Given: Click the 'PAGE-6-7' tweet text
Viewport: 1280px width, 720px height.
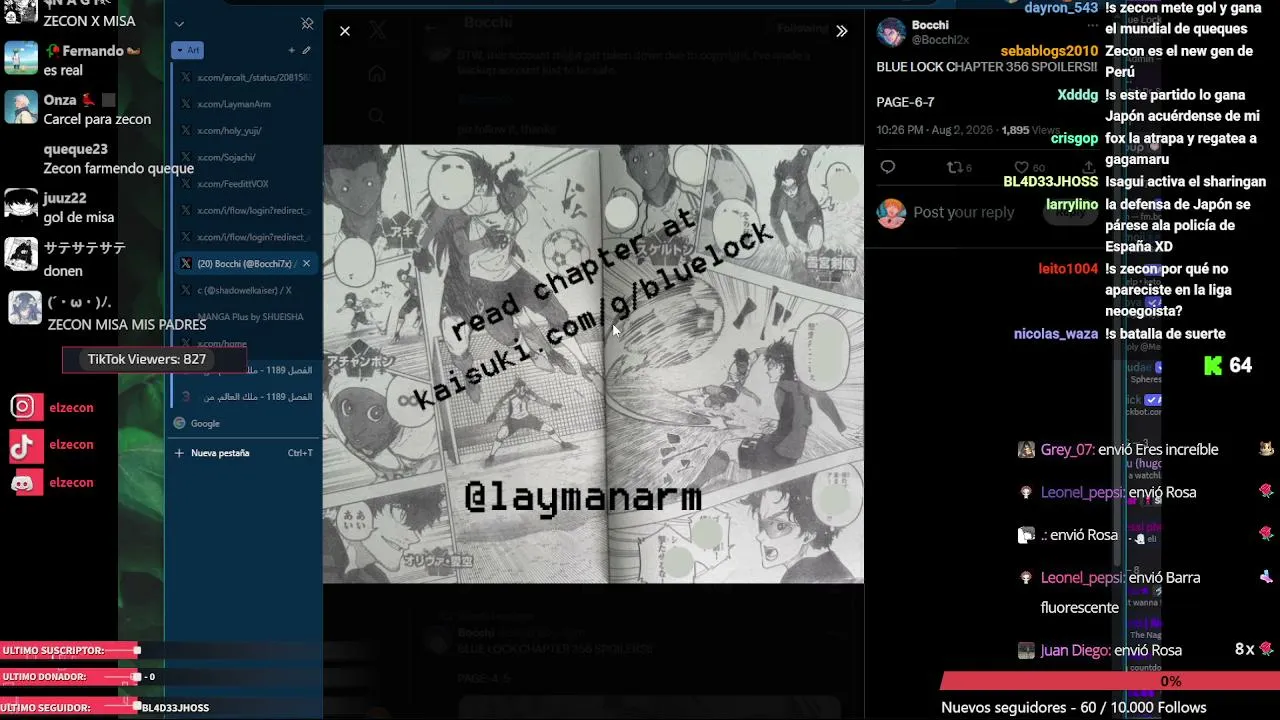Looking at the screenshot, I should point(905,102).
